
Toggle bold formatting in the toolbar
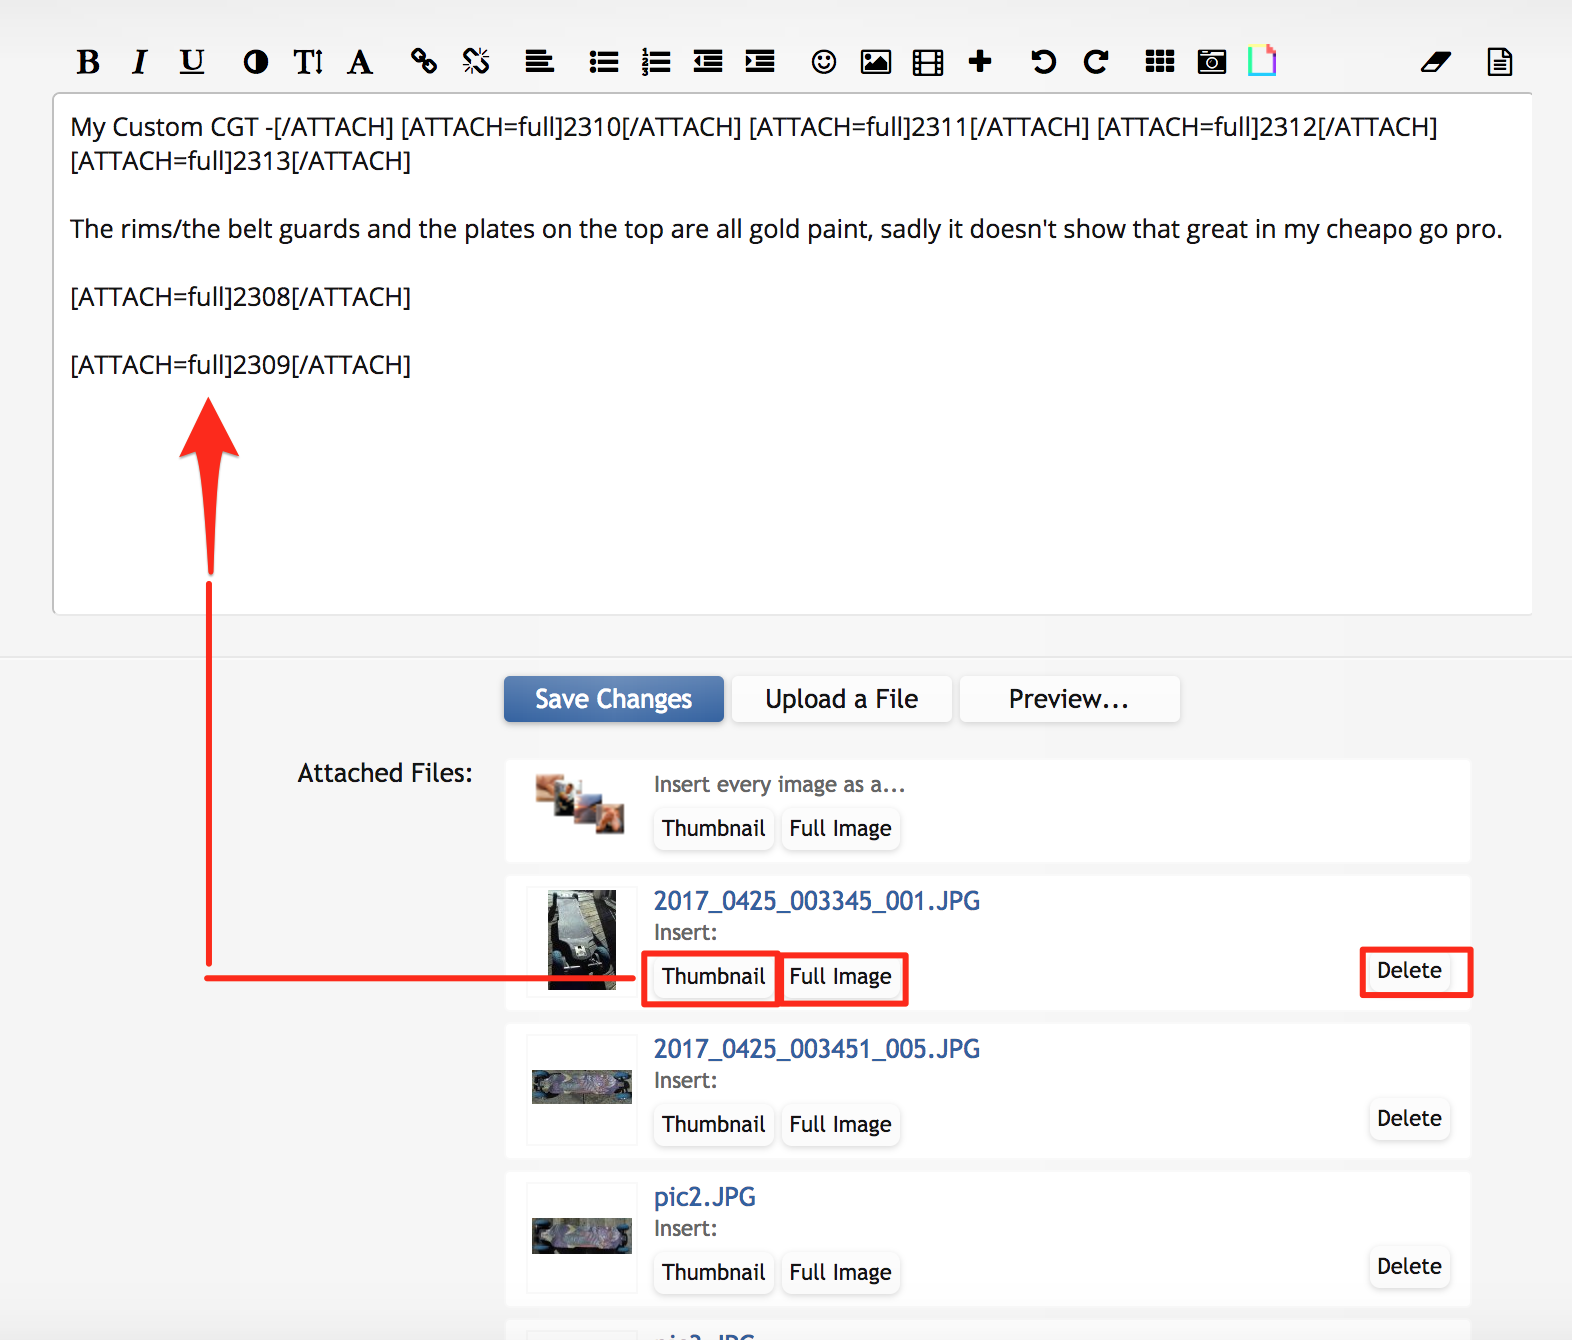point(88,62)
